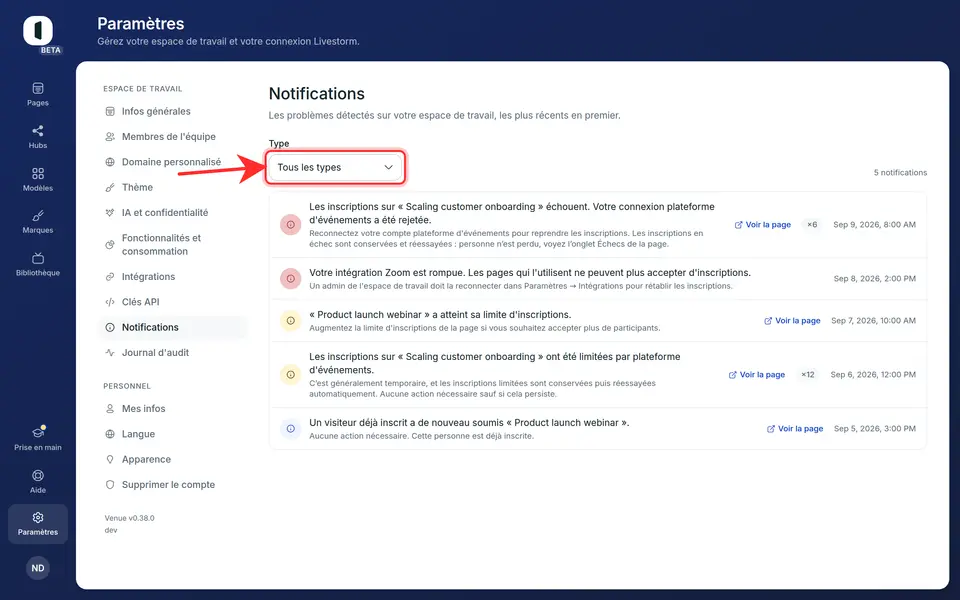Click Voir la page for Sep 7 notification
The image size is (960, 600).
(792, 321)
